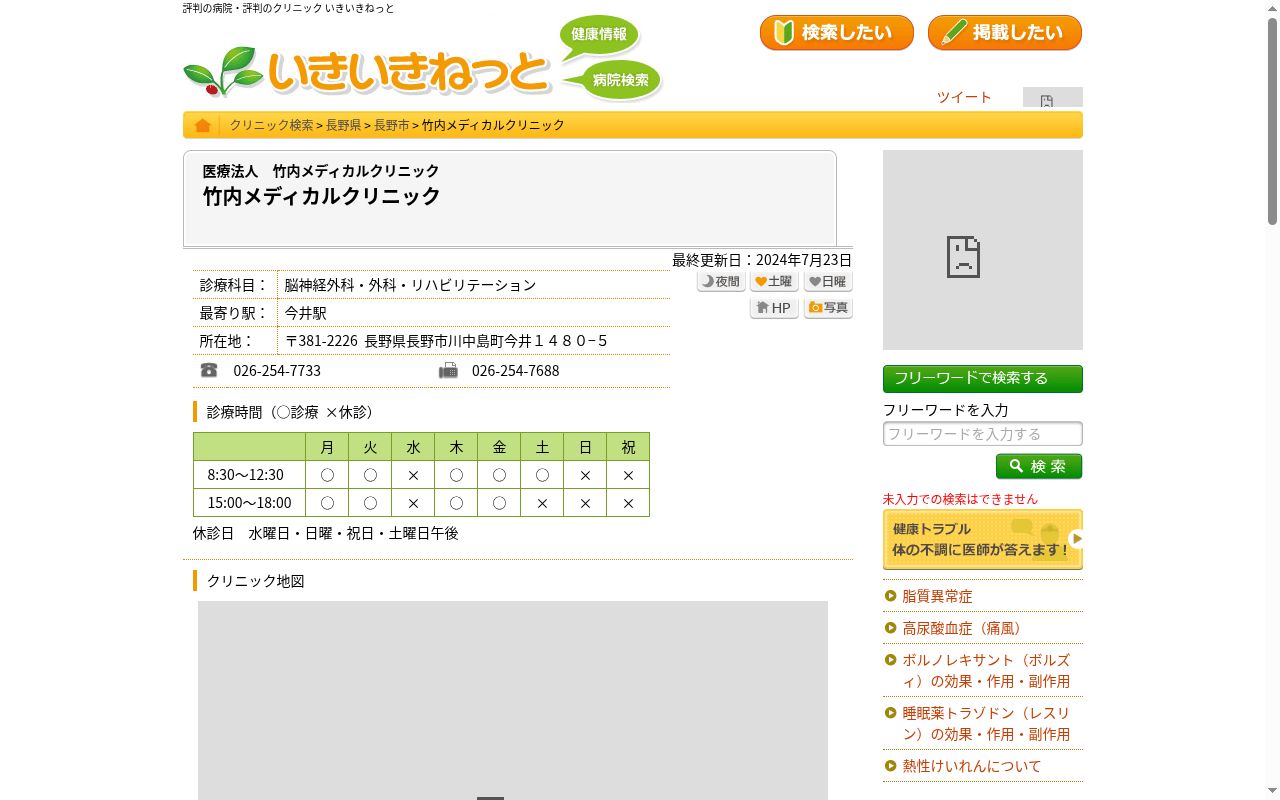1280x800 pixels.
Task: Open the clinic HP badge
Action: point(774,308)
